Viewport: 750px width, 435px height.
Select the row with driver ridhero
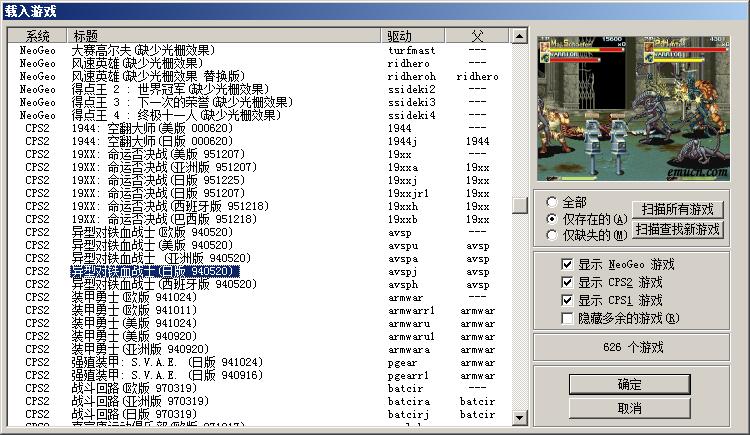click(x=258, y=63)
